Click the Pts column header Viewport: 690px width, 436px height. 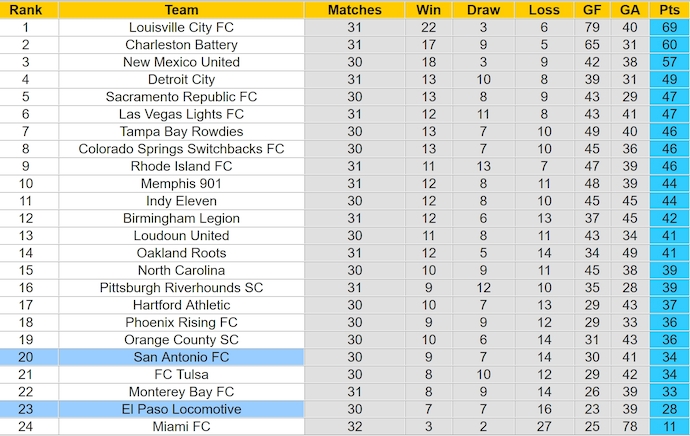coord(669,10)
